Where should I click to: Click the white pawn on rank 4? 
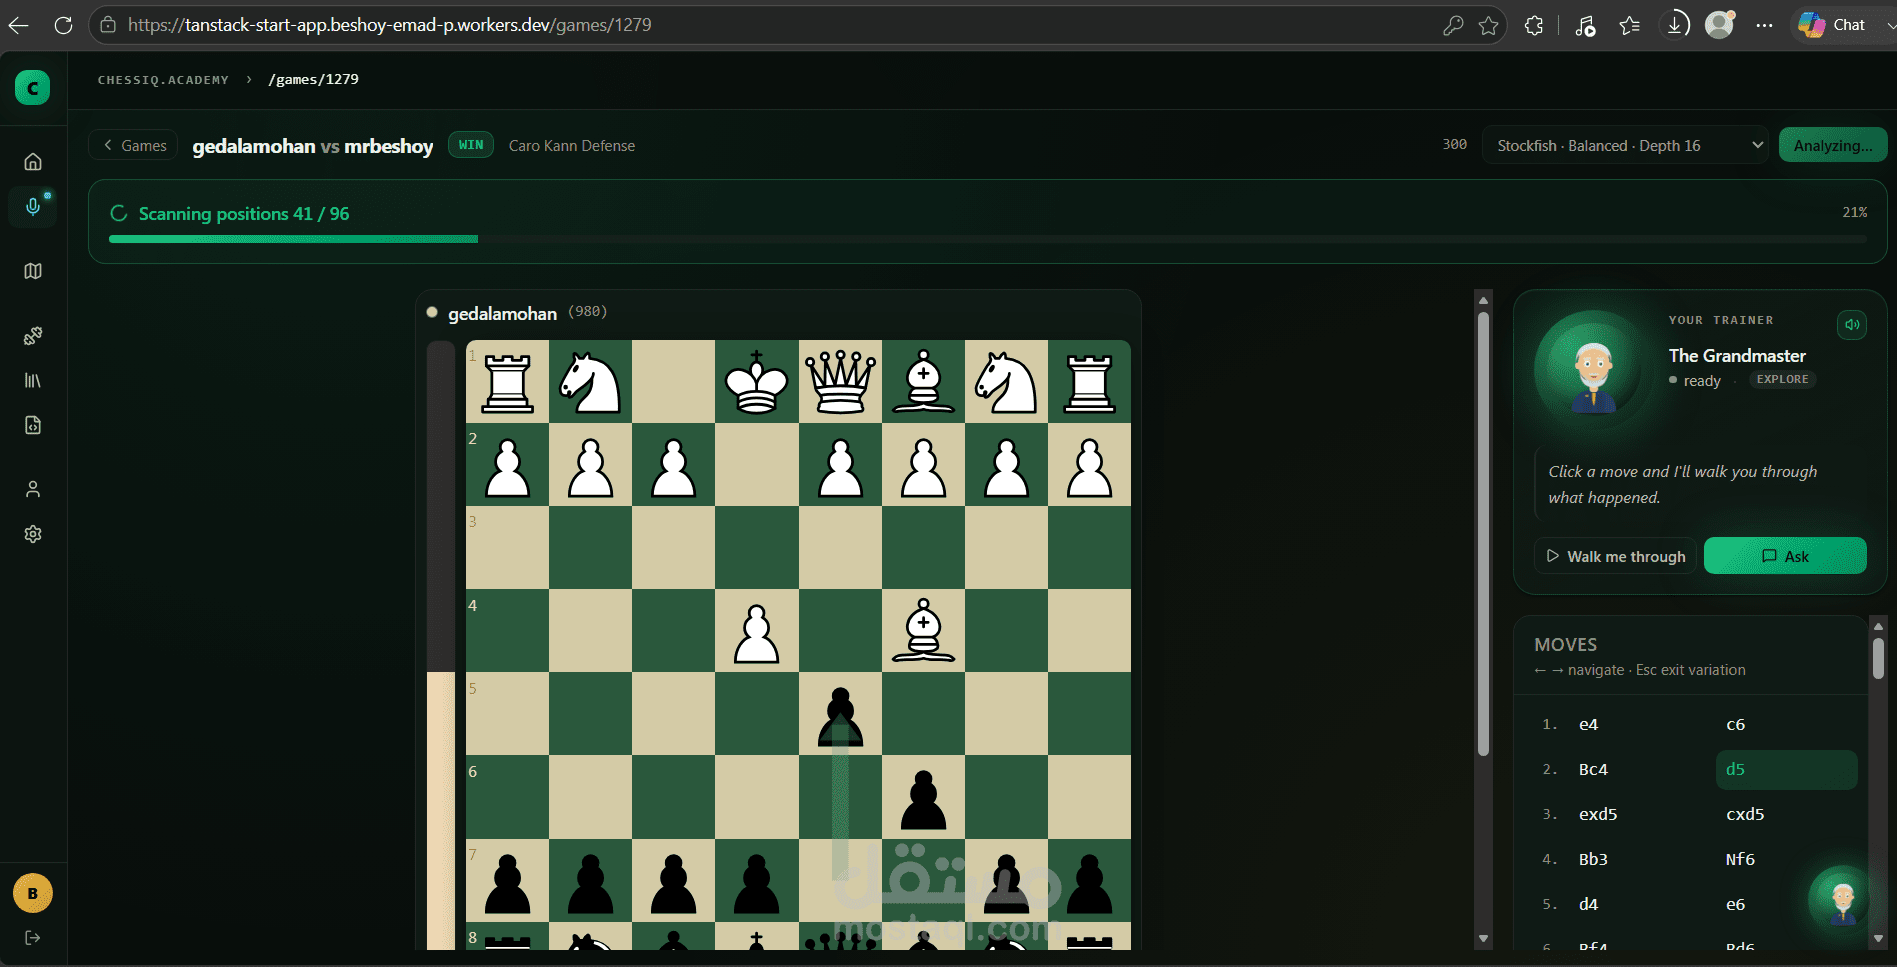[x=757, y=633]
